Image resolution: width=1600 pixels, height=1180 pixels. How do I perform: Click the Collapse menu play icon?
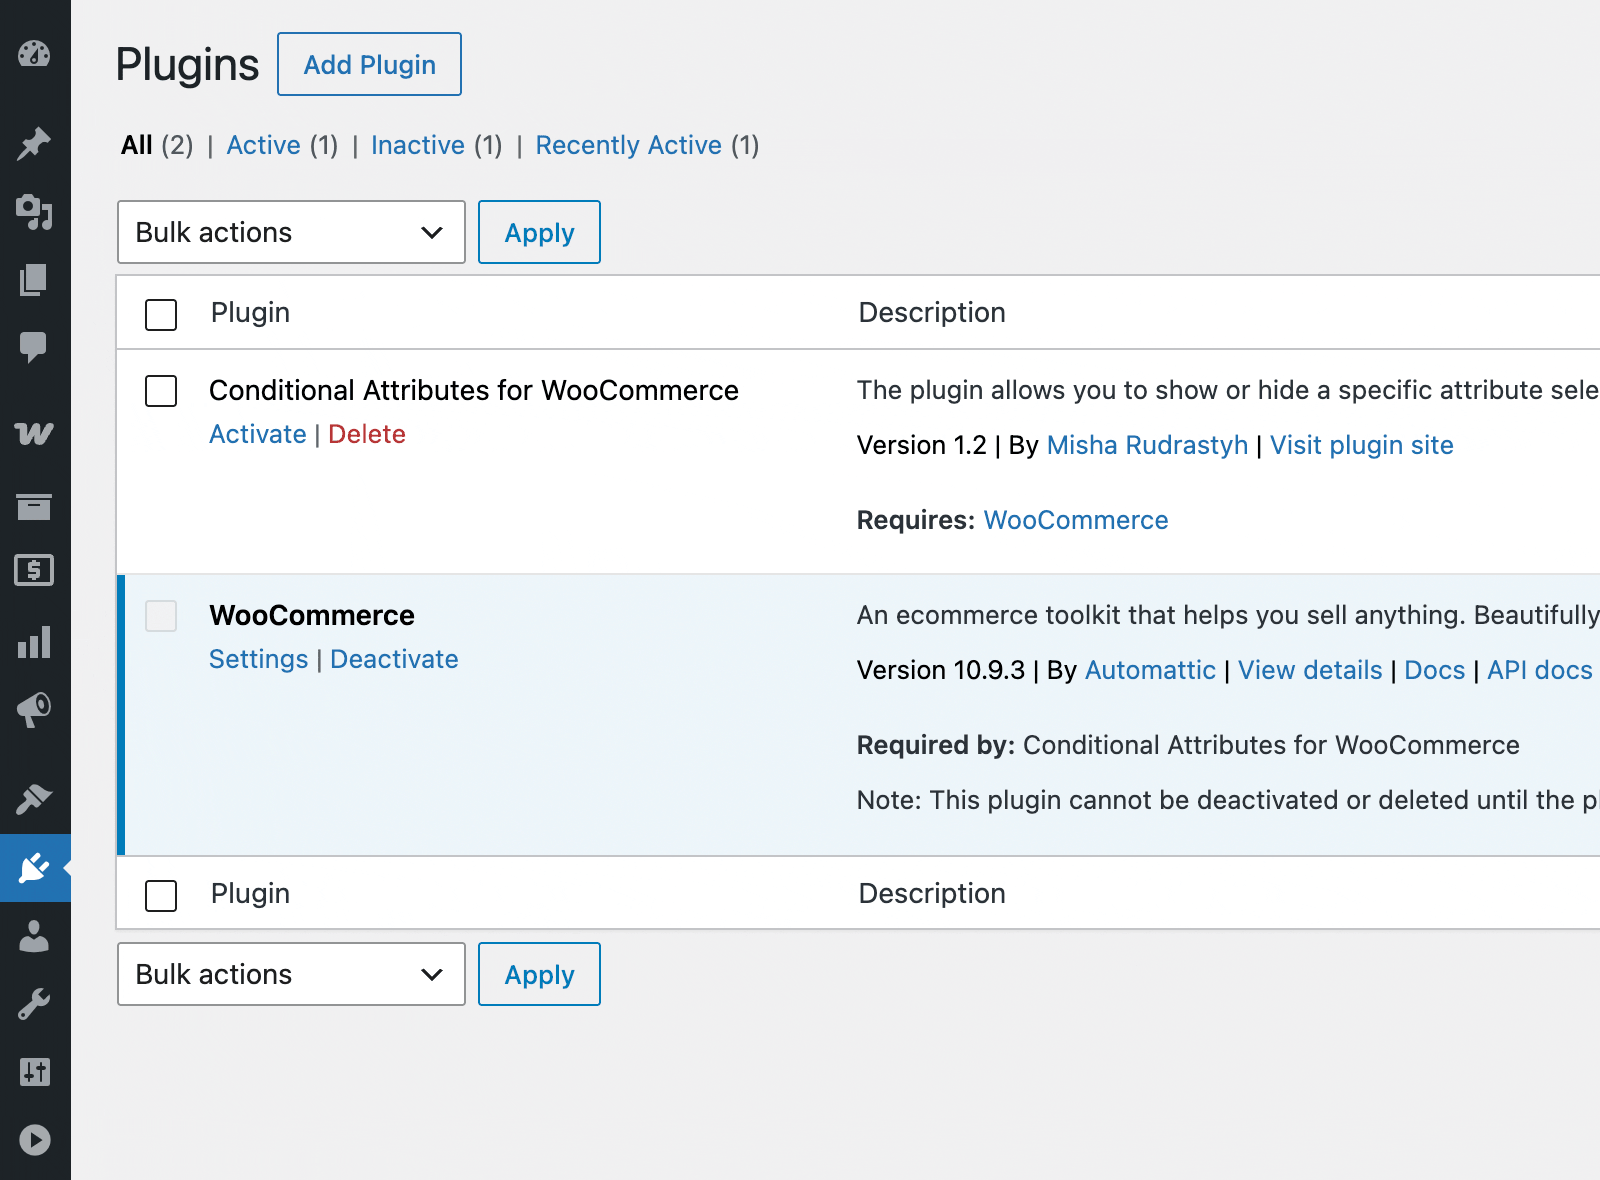tap(34, 1140)
